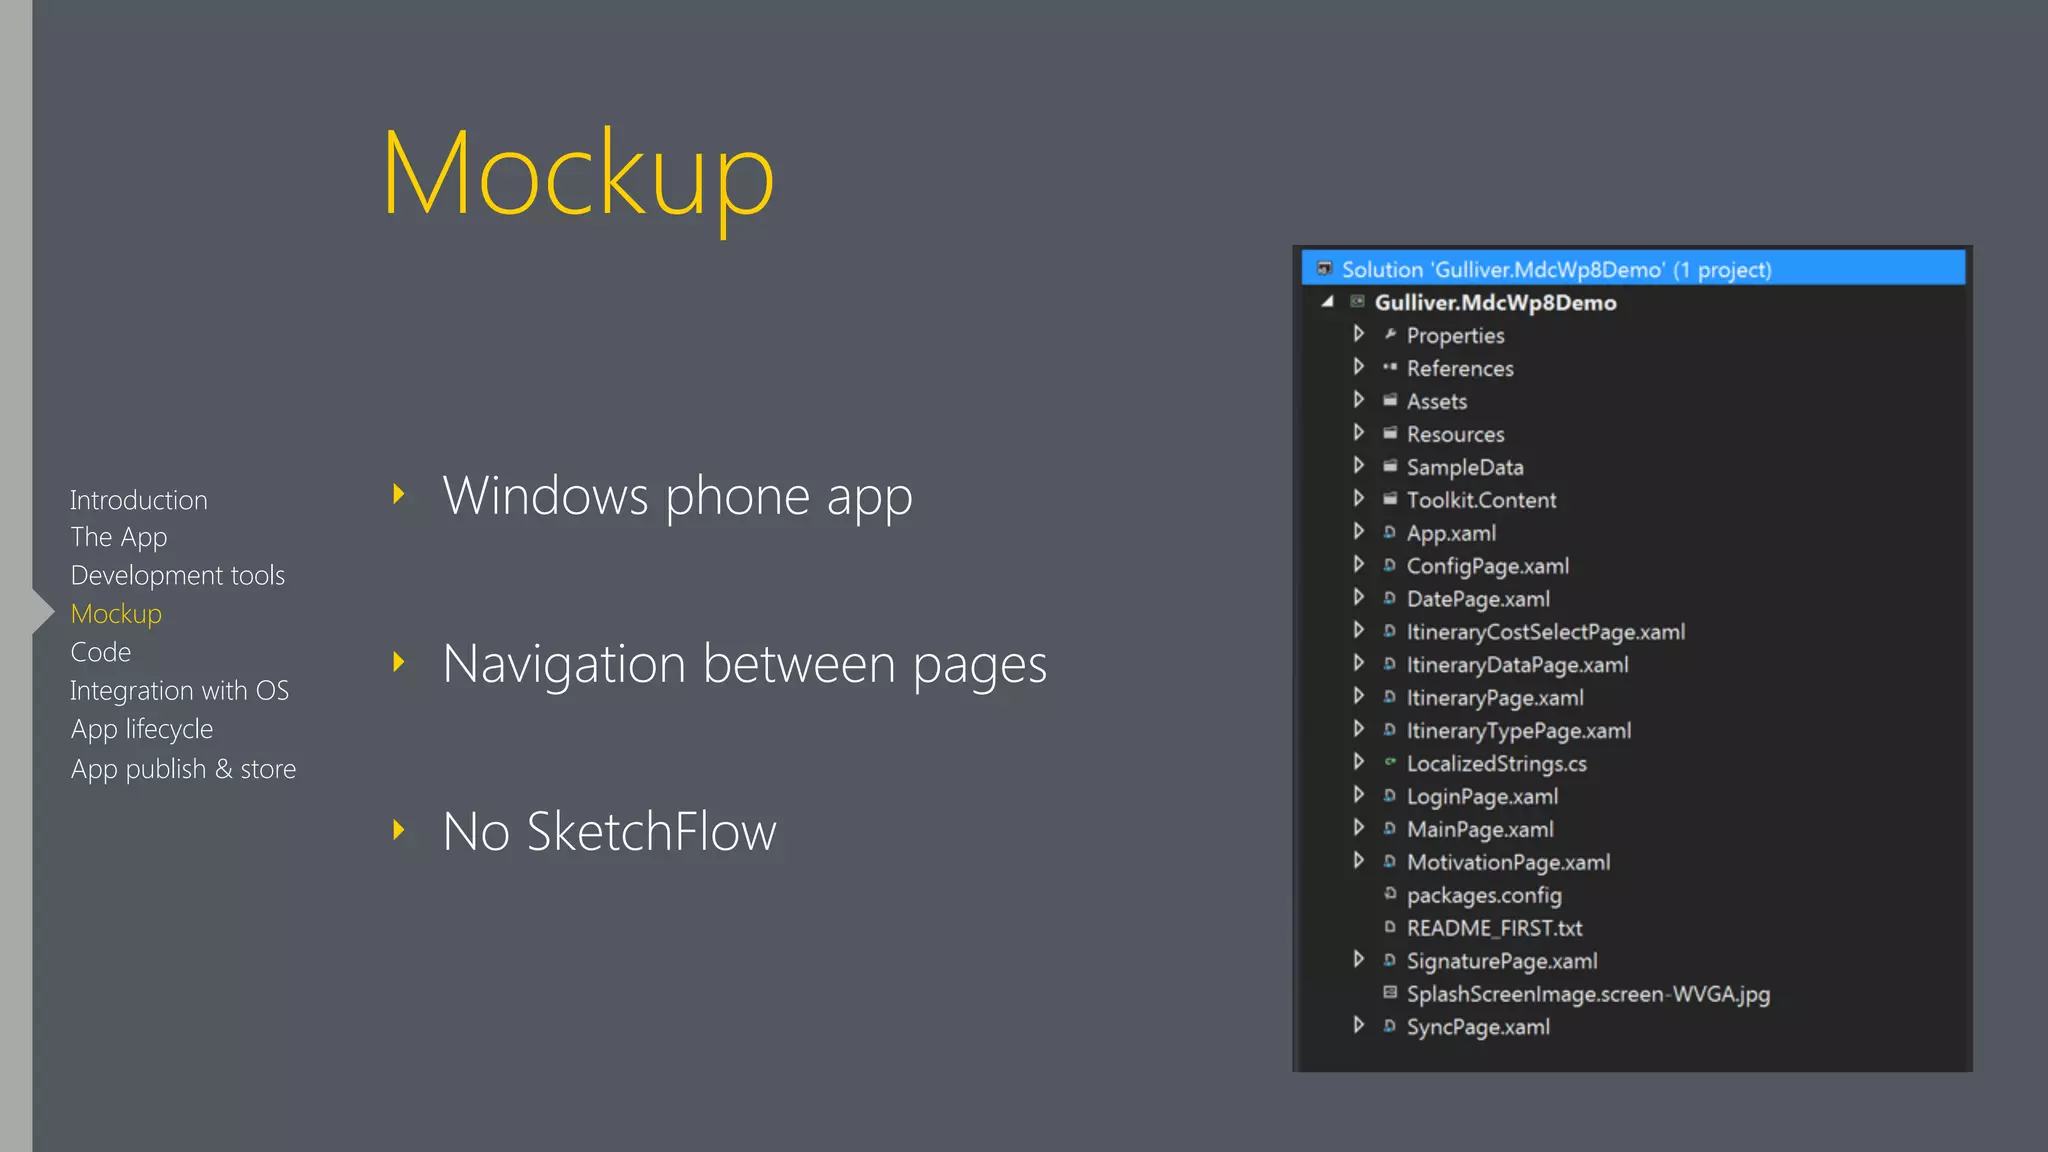Click the config file icon beside packages.config
This screenshot has height=1152, width=2048.
click(x=1390, y=893)
